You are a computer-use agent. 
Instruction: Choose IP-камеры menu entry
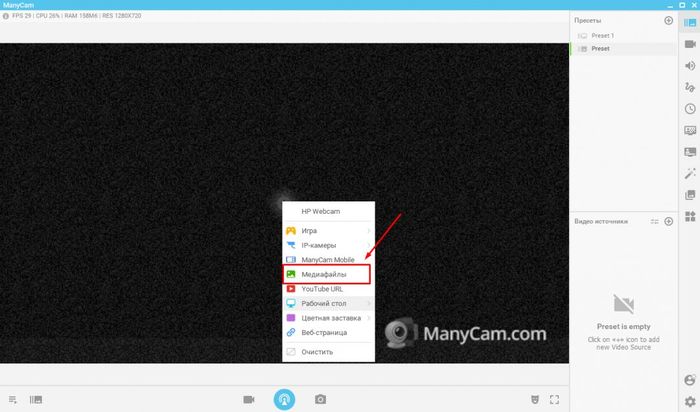click(329, 246)
